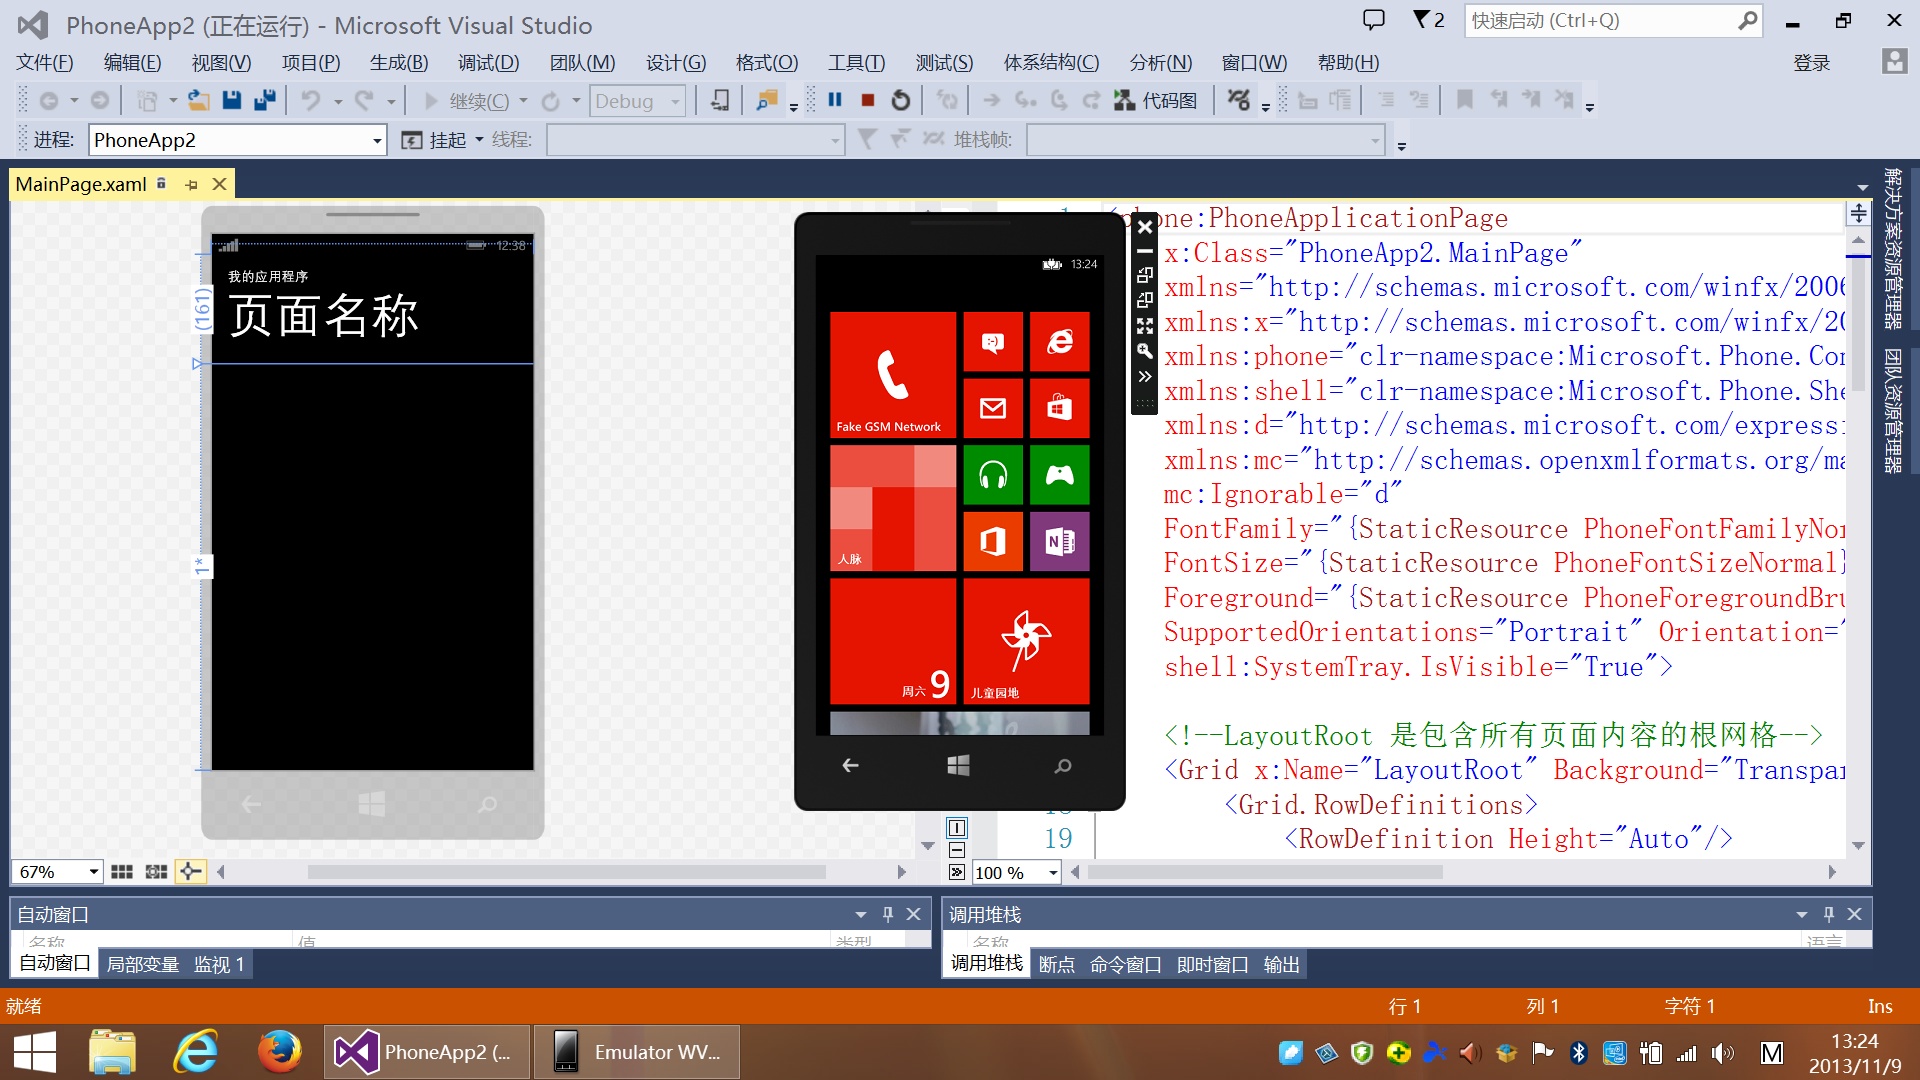
Task: Click the 登录 sign-in link
Action: [1811, 63]
